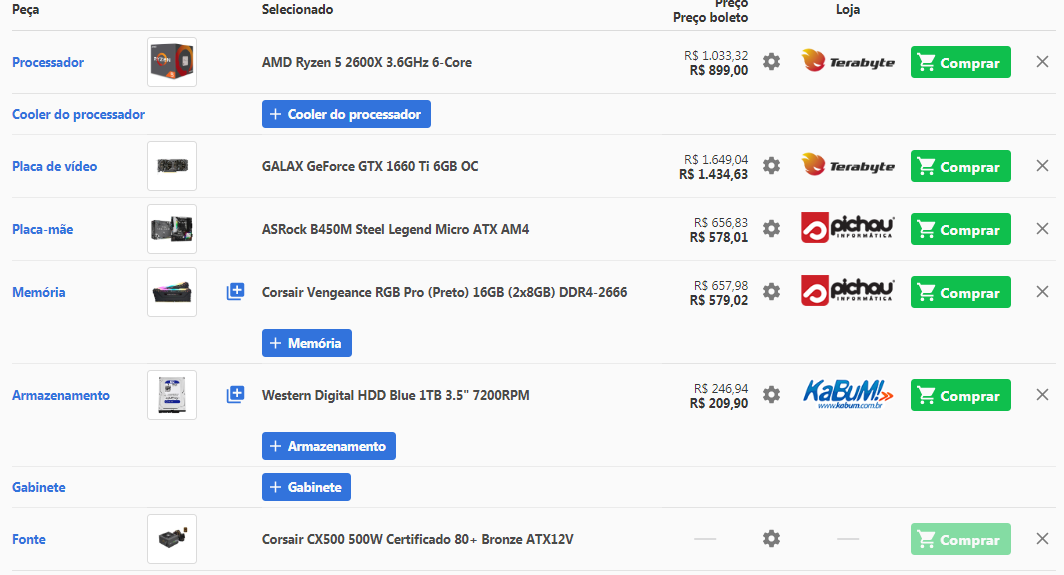Open settings gear for ASRock B450M Steel Legend
1064x575 pixels.
(x=771, y=229)
